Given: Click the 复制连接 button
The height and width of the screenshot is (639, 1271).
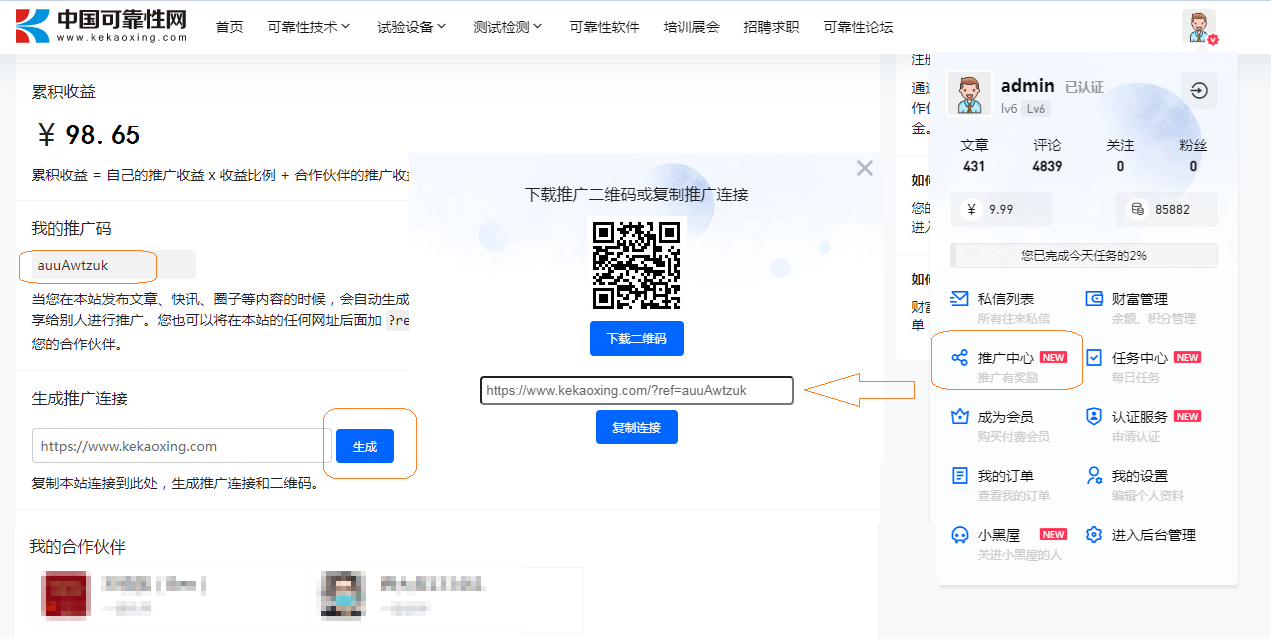Looking at the screenshot, I should pyautogui.click(x=636, y=427).
